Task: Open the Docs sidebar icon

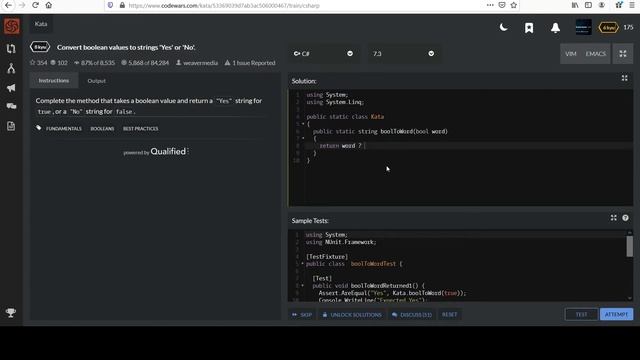Action: 11,126
